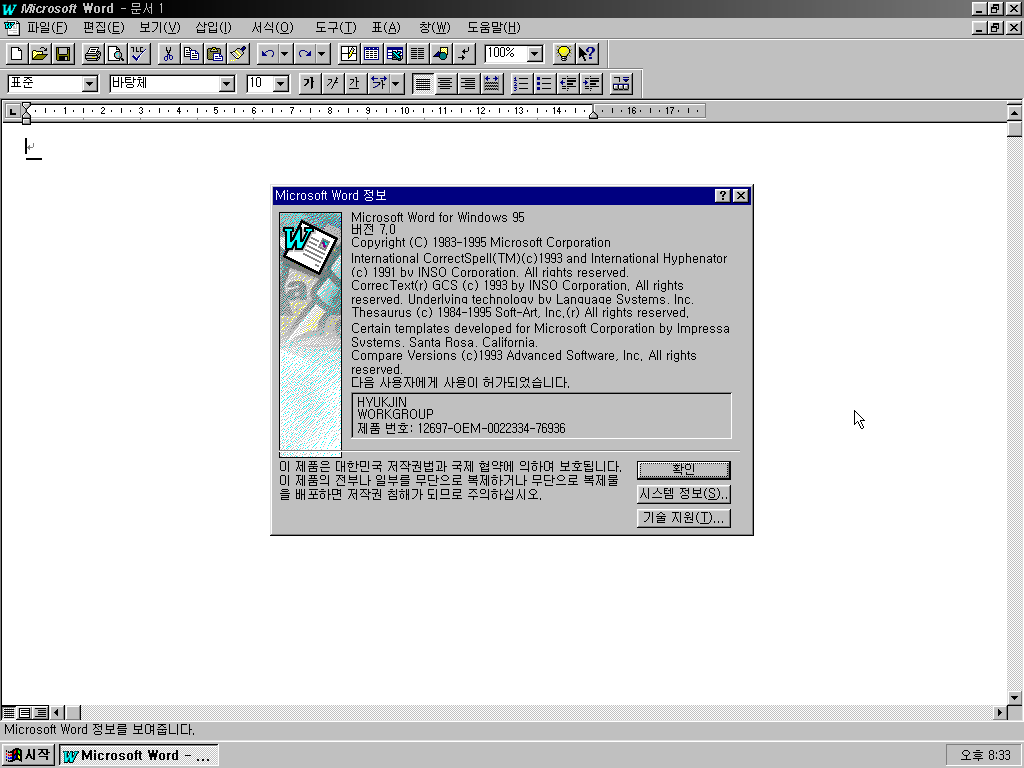The width and height of the screenshot is (1024, 768).
Task: Click Microsoft Word taskbar button
Action: (138, 756)
